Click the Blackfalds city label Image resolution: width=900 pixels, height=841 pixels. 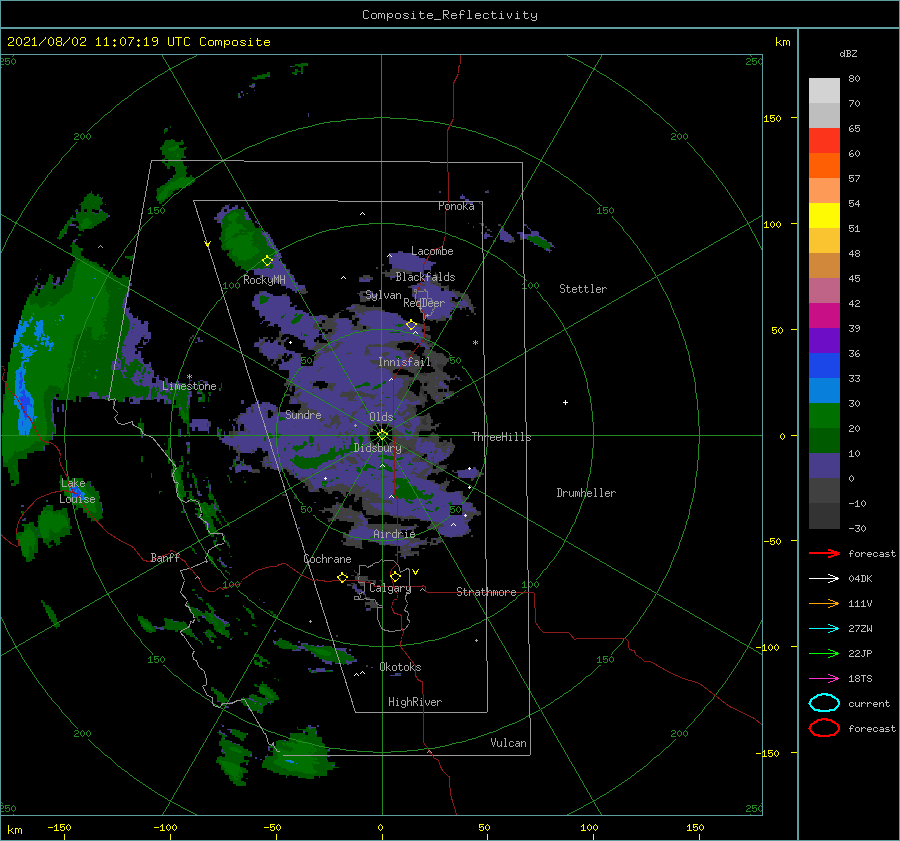coord(425,277)
